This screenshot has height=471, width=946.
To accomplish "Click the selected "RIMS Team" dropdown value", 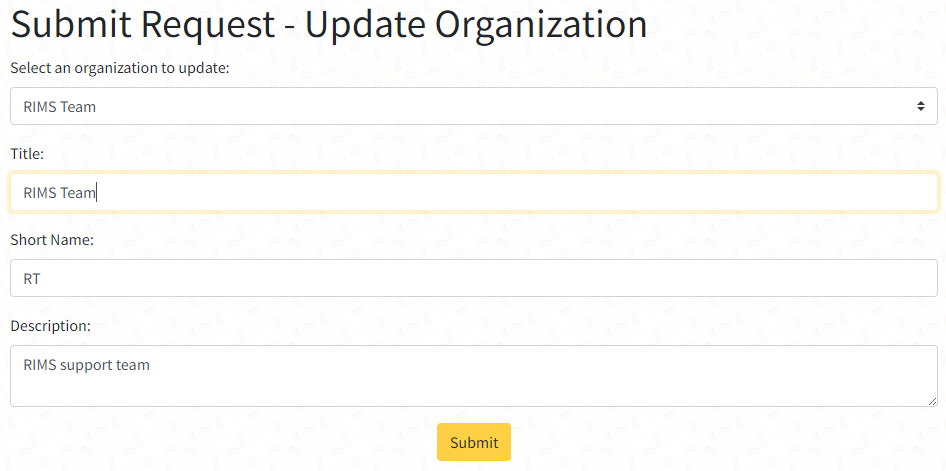I will pyautogui.click(x=60, y=106).
